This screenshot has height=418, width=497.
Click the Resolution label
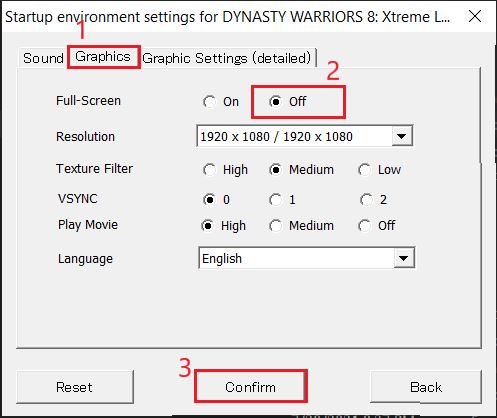[x=85, y=136]
